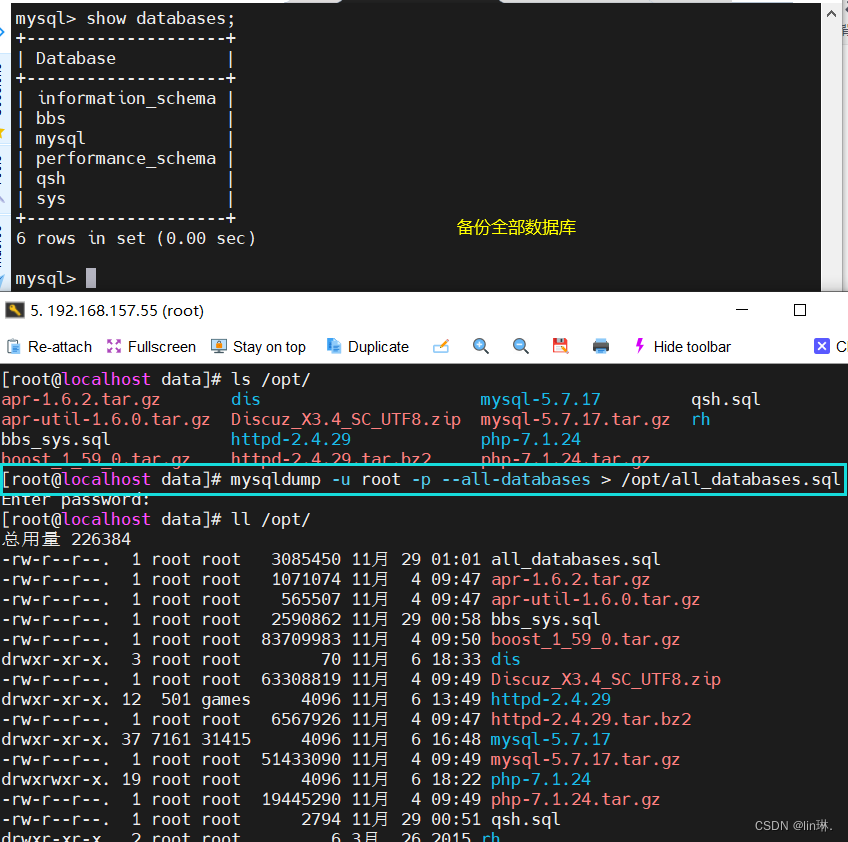Click '6 rows in set (0.00 sec)' line
Viewport: 848px width, 842px height.
pos(136,238)
